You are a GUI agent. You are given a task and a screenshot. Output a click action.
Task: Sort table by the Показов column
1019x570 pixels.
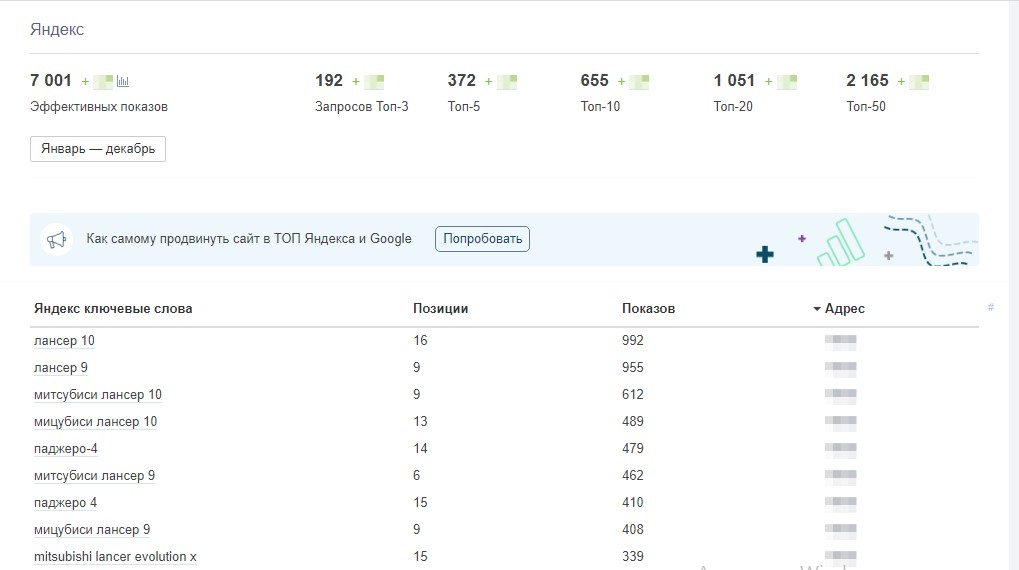(x=648, y=309)
